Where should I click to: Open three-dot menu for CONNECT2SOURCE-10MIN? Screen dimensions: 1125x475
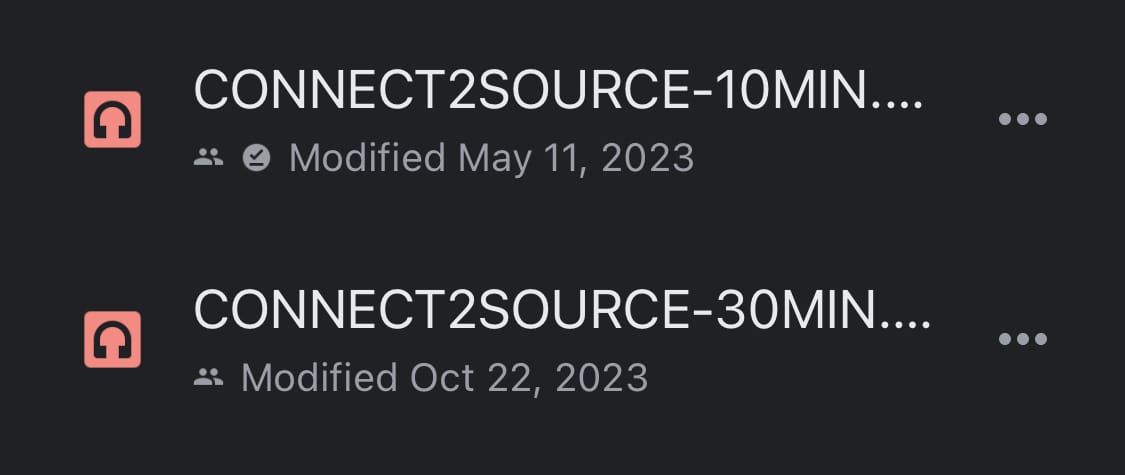click(1022, 119)
